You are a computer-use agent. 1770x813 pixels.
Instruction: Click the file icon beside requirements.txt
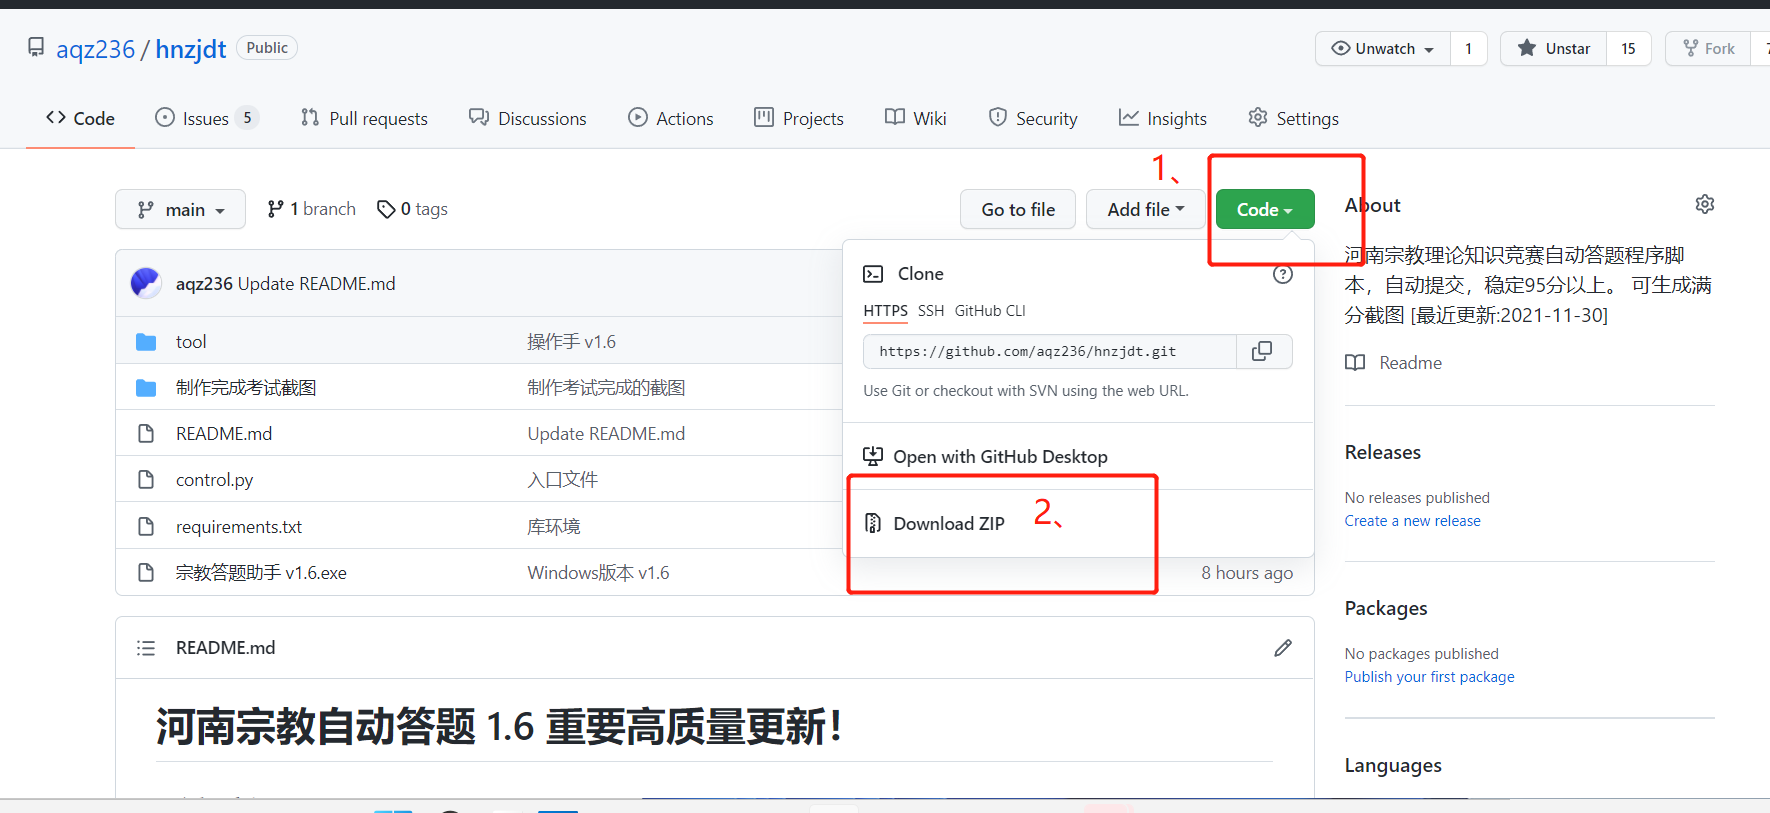tap(146, 526)
